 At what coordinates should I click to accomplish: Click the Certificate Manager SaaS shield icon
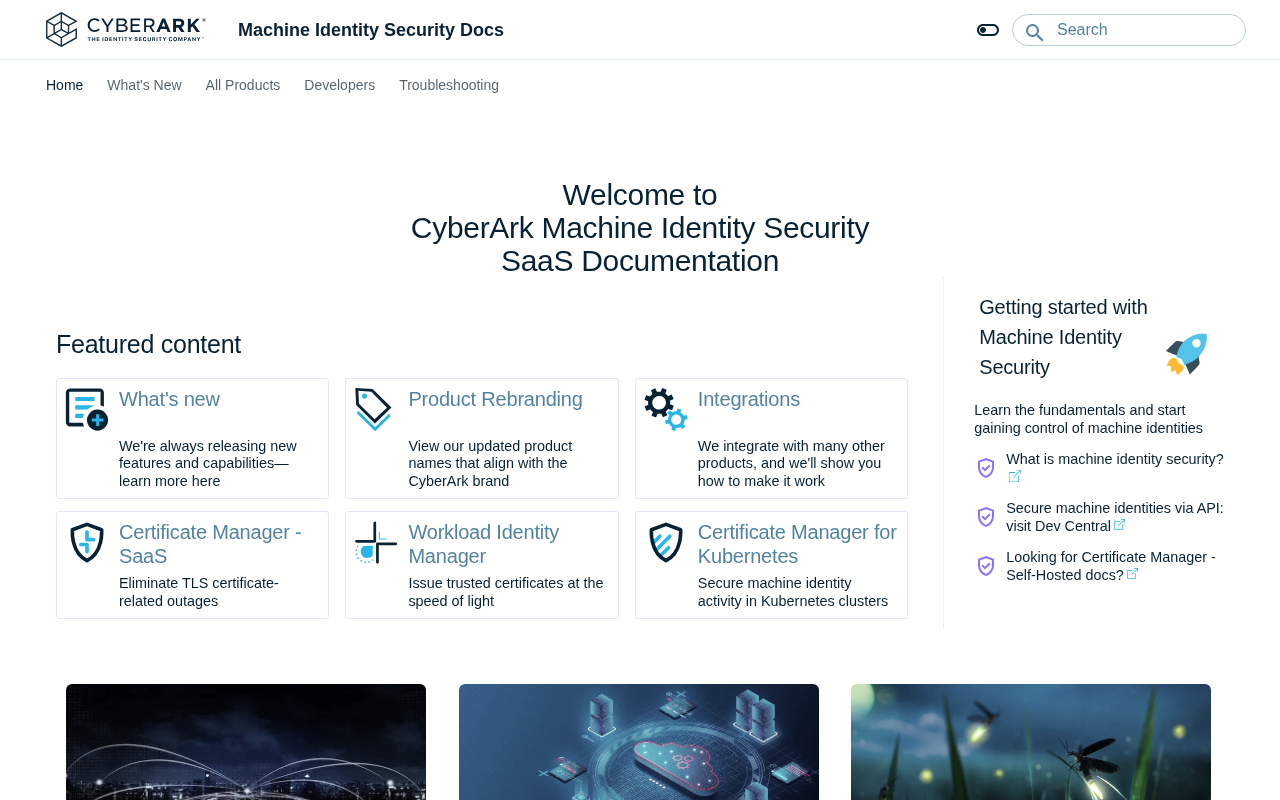pos(87,542)
